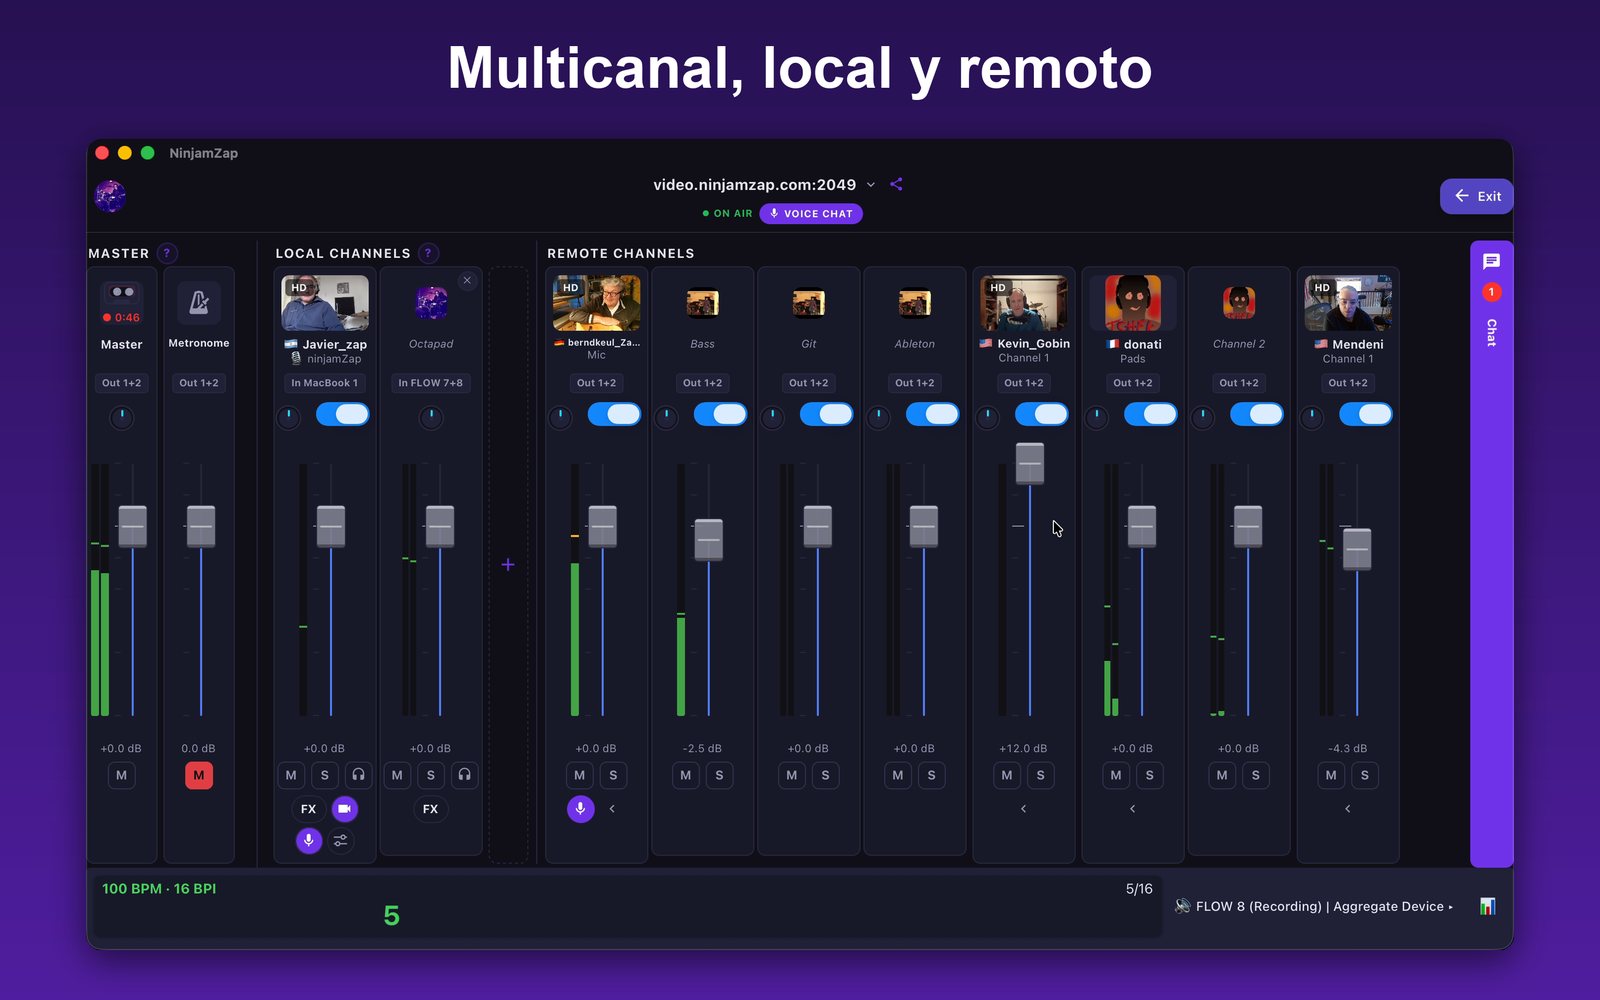This screenshot has width=1600, height=1000.
Task: Click the Master pan knob
Action: point(122,417)
